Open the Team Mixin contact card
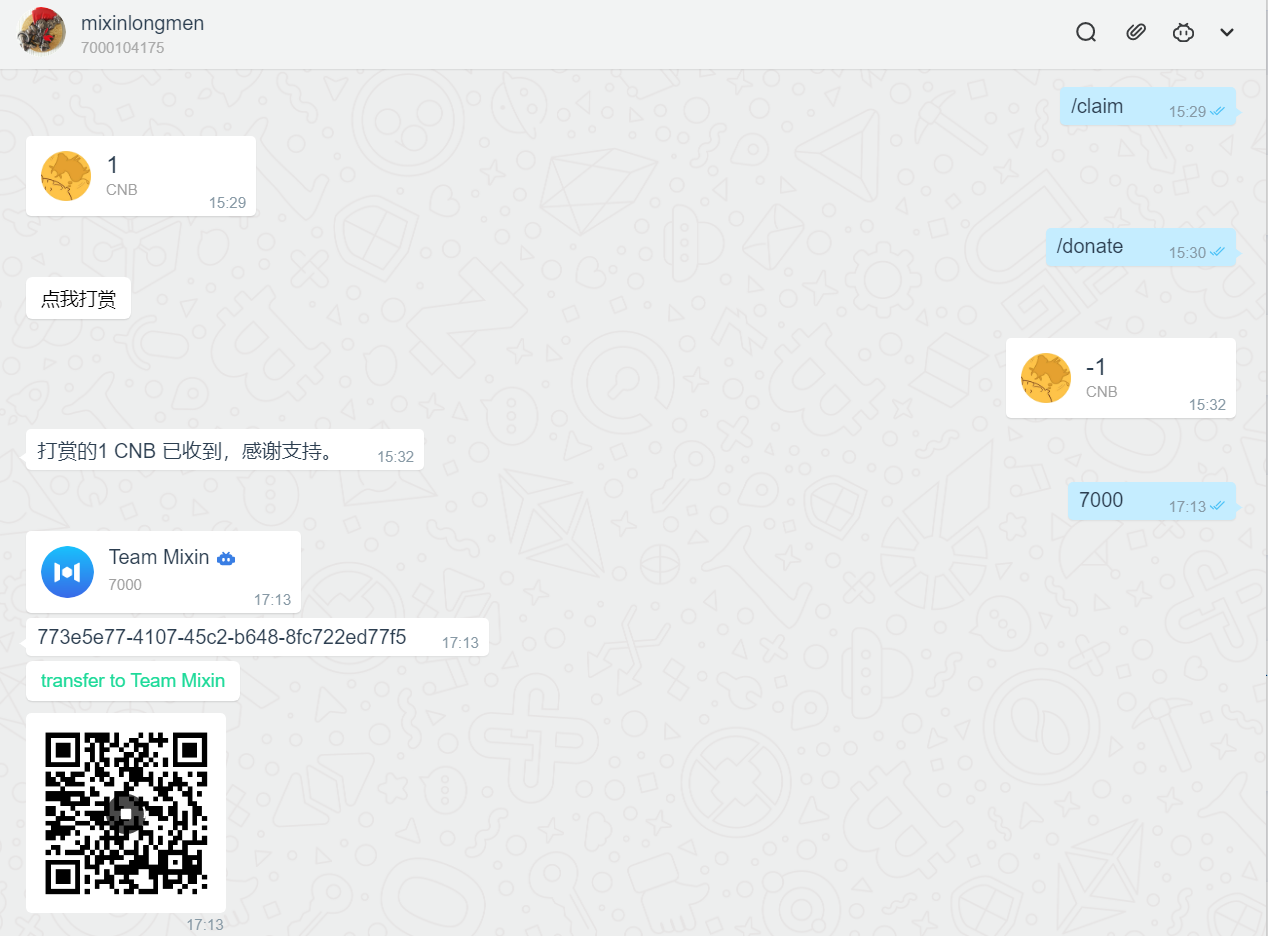 (x=163, y=572)
